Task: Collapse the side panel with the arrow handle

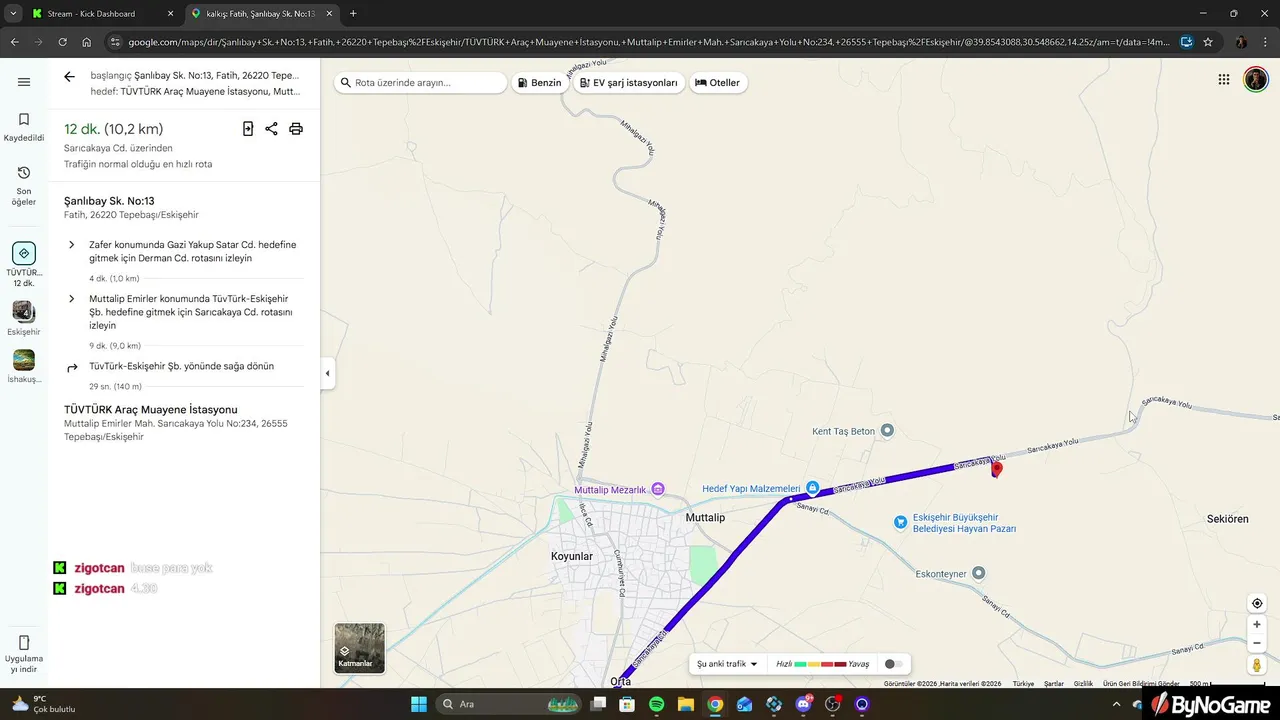Action: coord(327,373)
